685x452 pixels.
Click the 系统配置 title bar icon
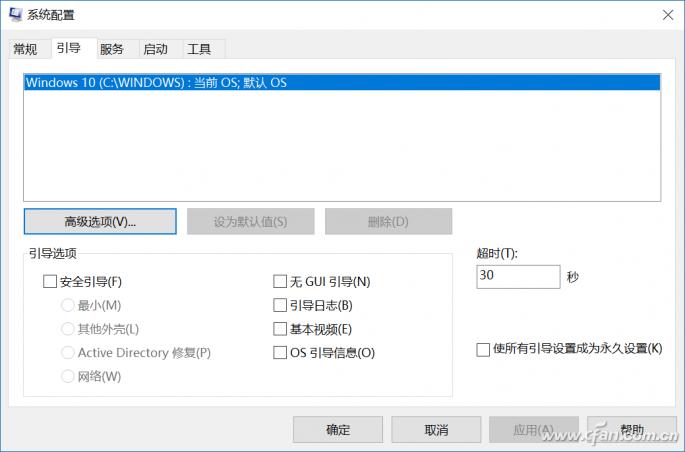(15, 14)
